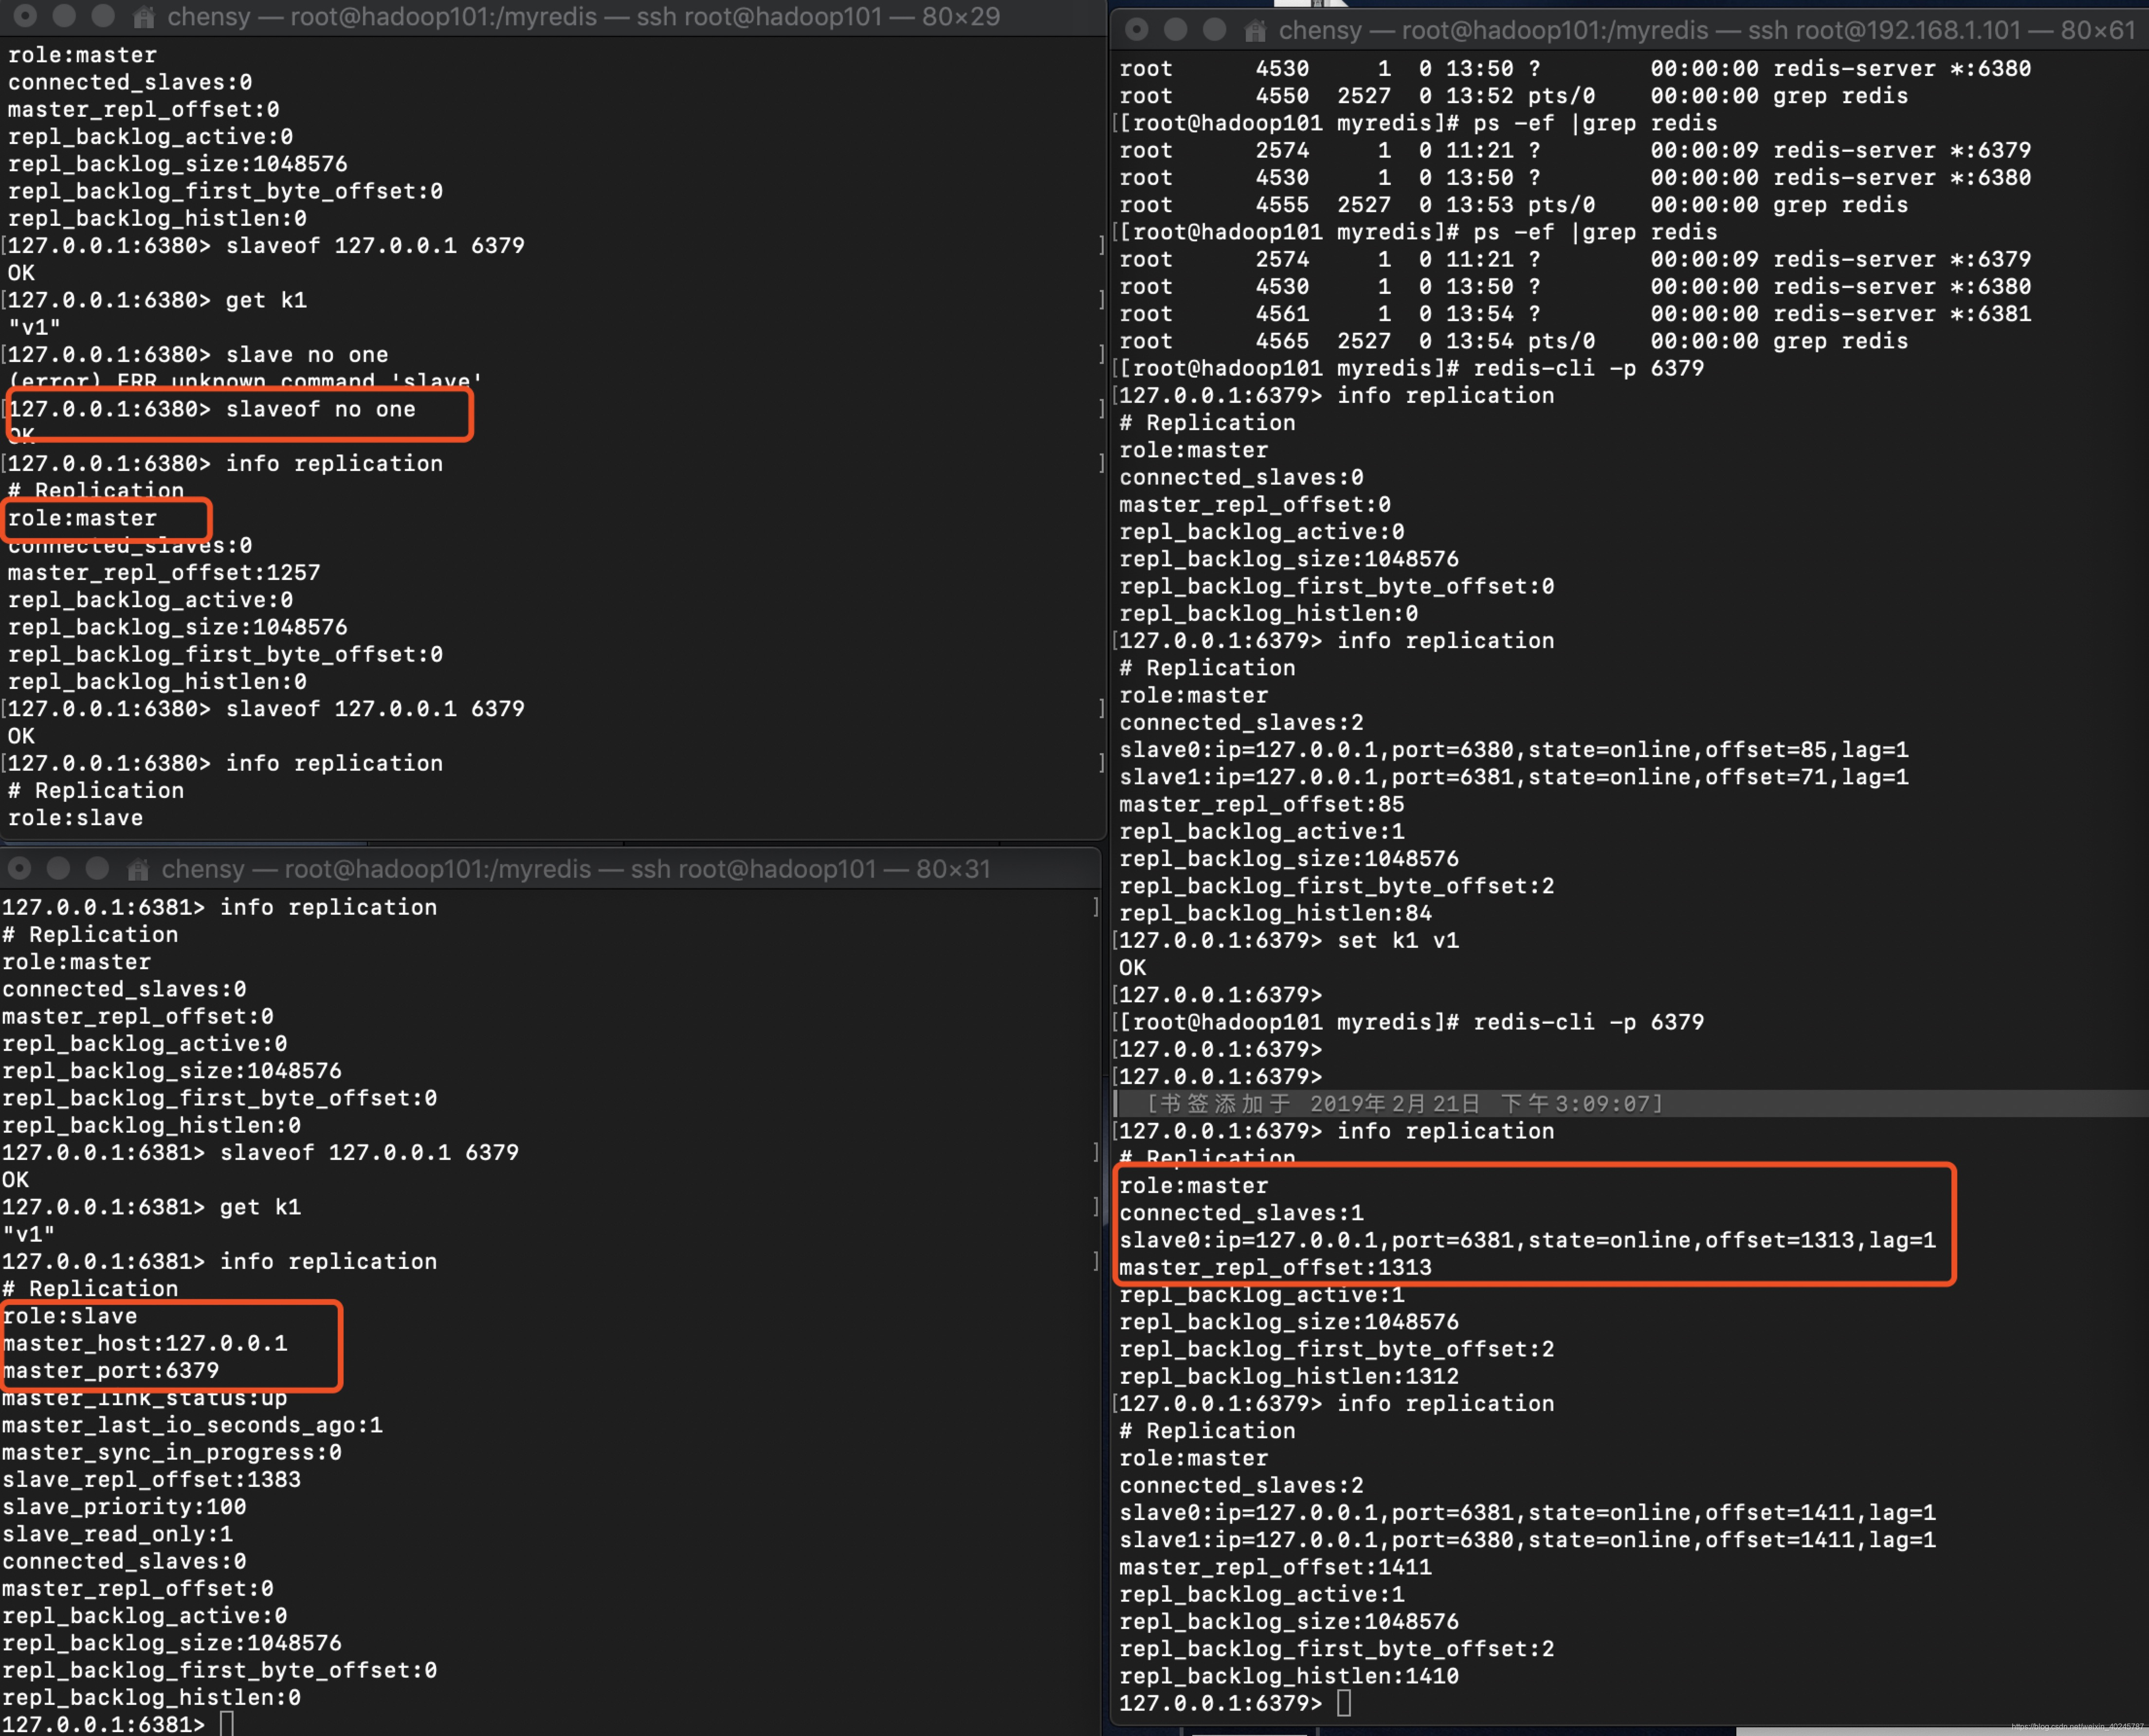Click the home folder icon in the 80×61 terminal title
This screenshot has height=1736, width=2149.
point(1255,31)
